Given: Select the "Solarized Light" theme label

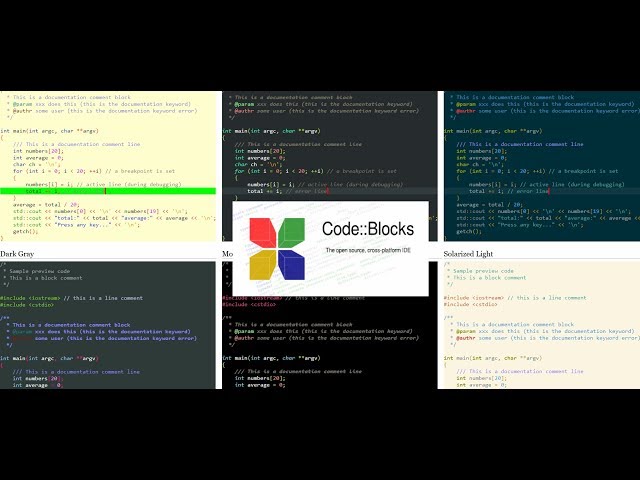Looking at the screenshot, I should click(x=468, y=254).
